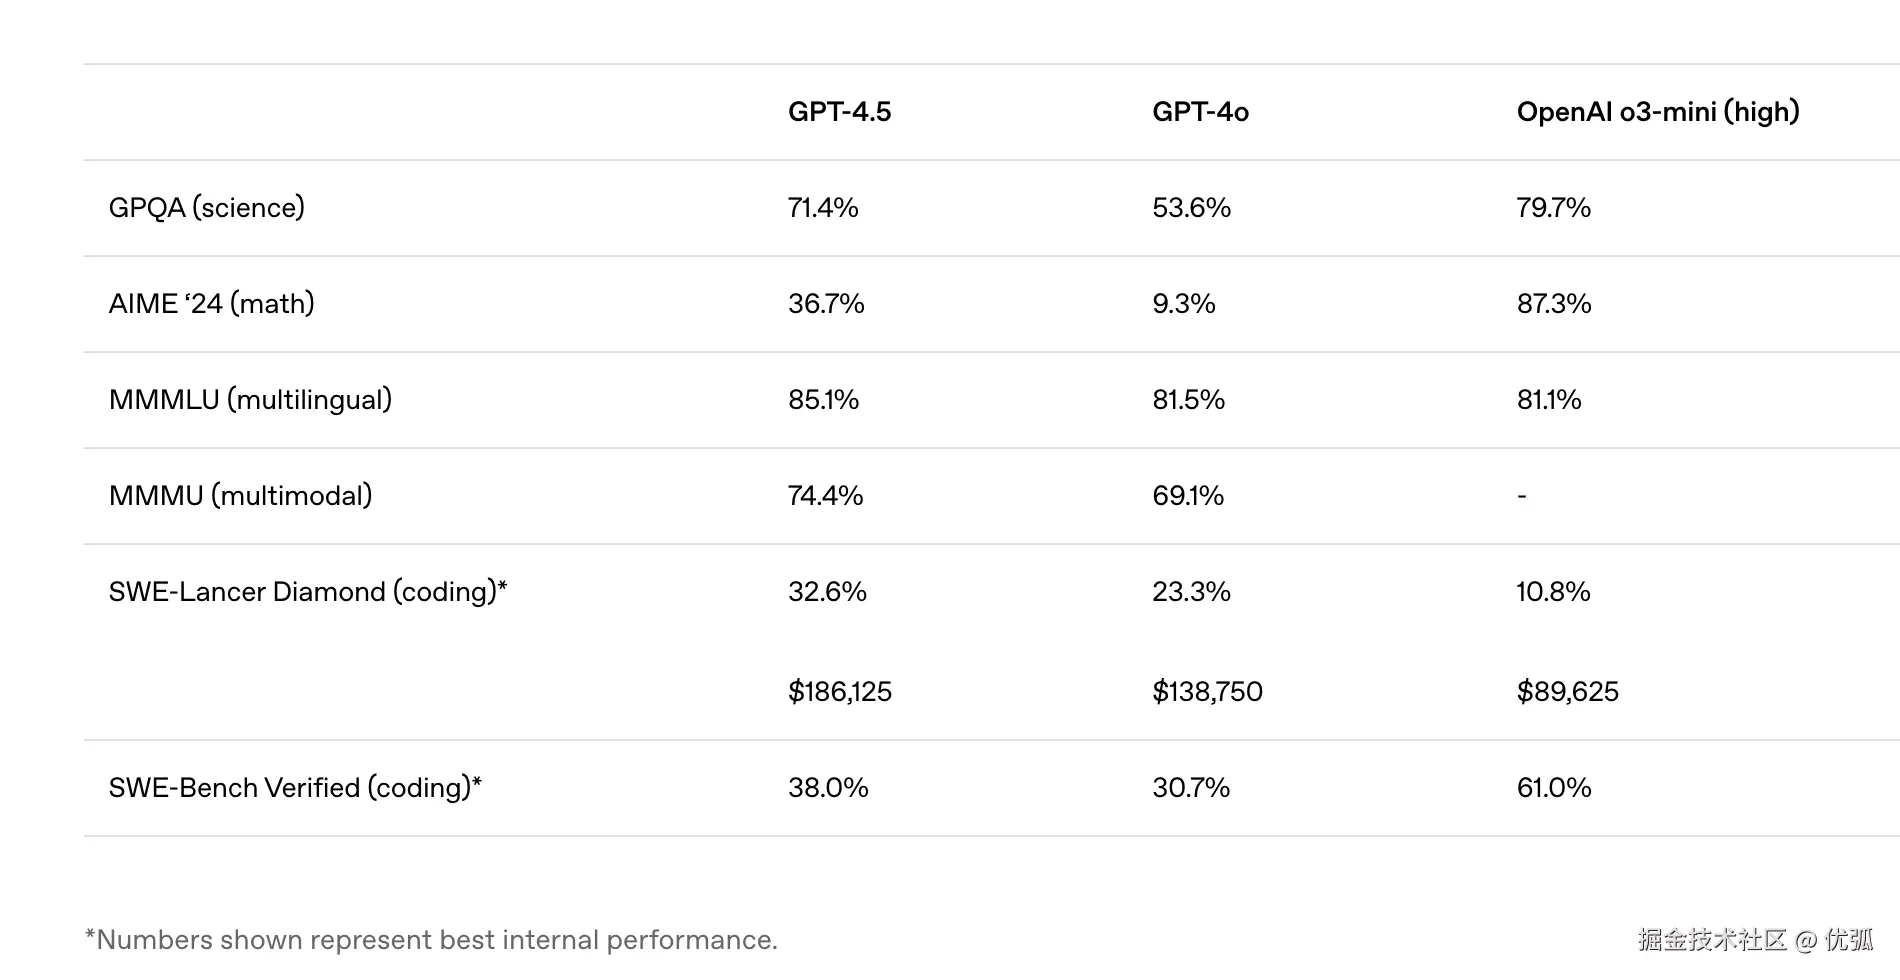Select the 9.3% value for GPT-4o
Screen dimensions: 1900x980
pyautogui.click(x=1183, y=303)
